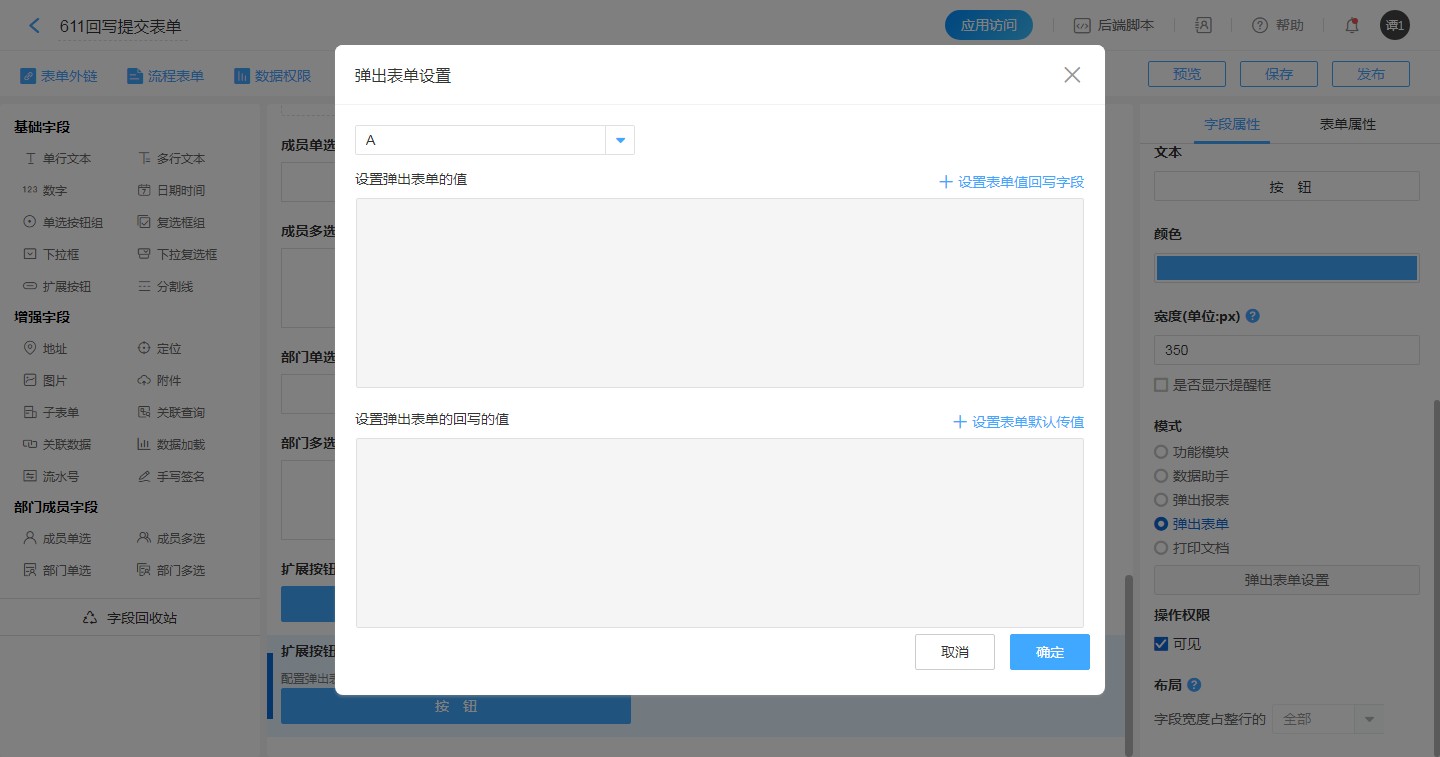The height and width of the screenshot is (757, 1440).
Task: Click the 帮助 question mark icon
Action: (x=1260, y=26)
